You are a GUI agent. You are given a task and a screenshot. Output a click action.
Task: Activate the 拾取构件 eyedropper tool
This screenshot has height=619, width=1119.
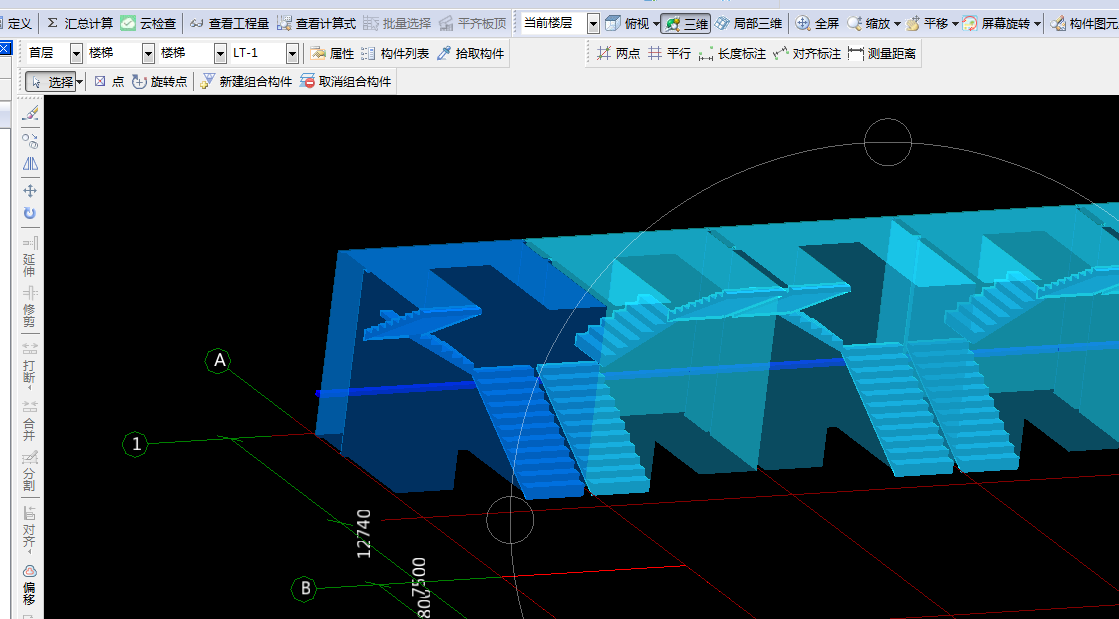coord(470,54)
